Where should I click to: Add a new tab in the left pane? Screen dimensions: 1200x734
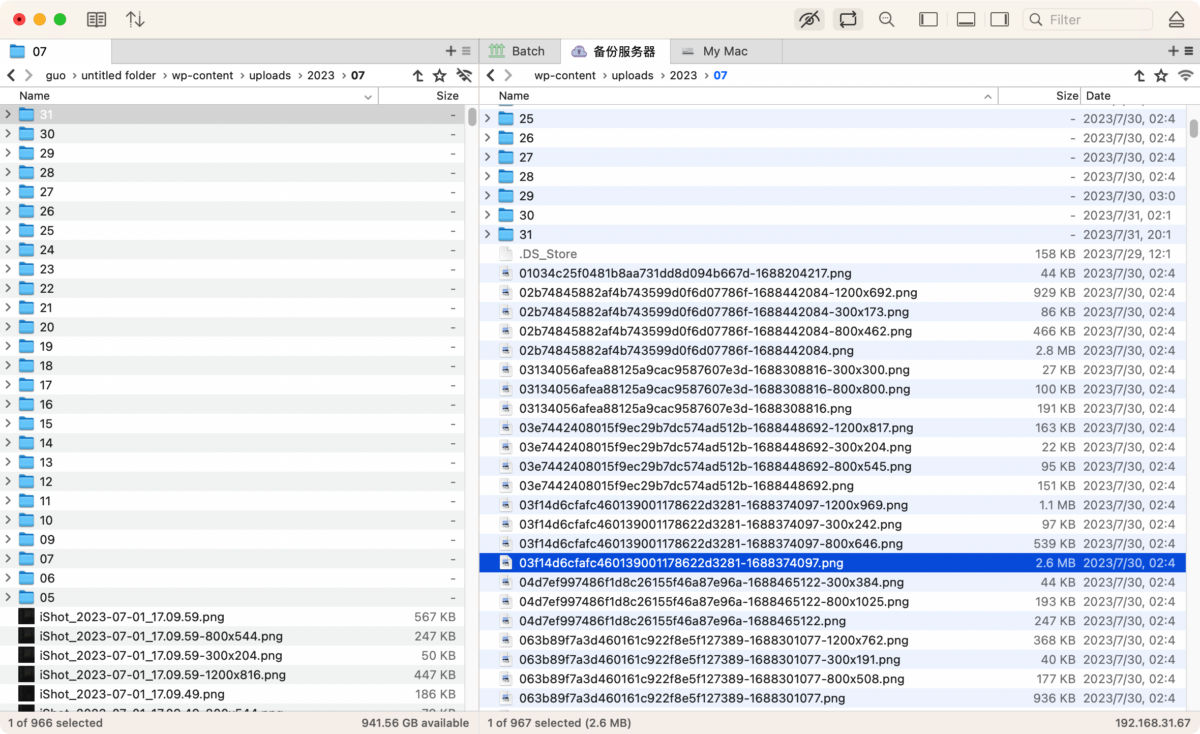pyautogui.click(x=451, y=51)
